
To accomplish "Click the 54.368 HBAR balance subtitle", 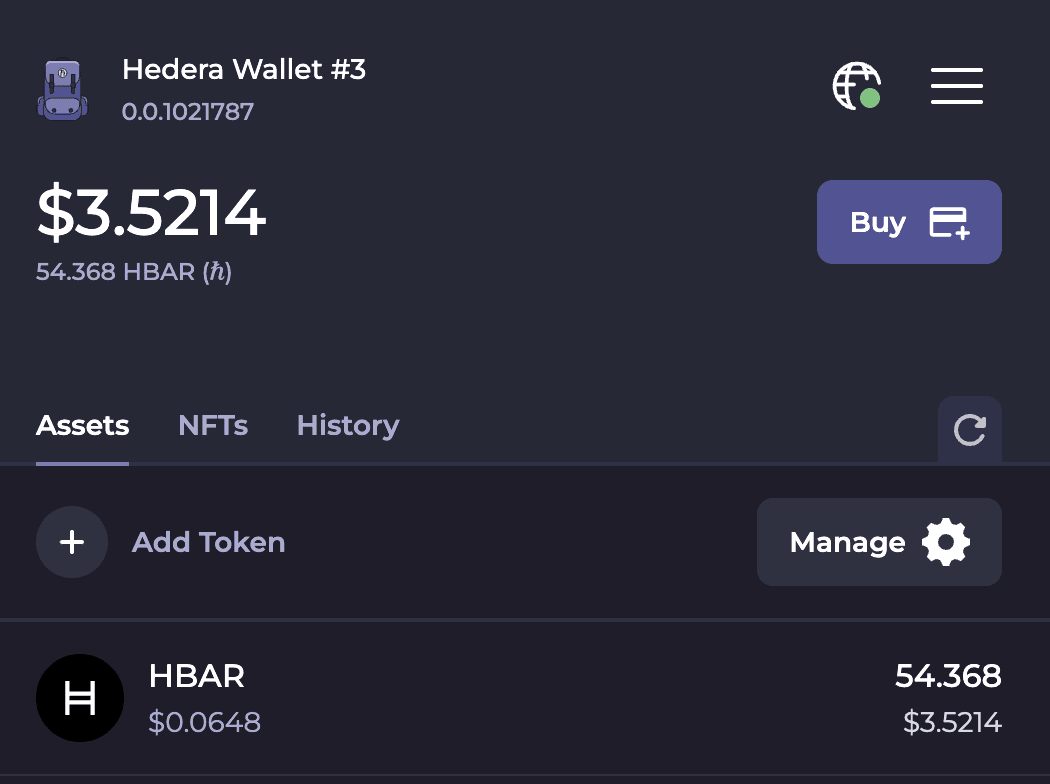I will click(x=134, y=272).
